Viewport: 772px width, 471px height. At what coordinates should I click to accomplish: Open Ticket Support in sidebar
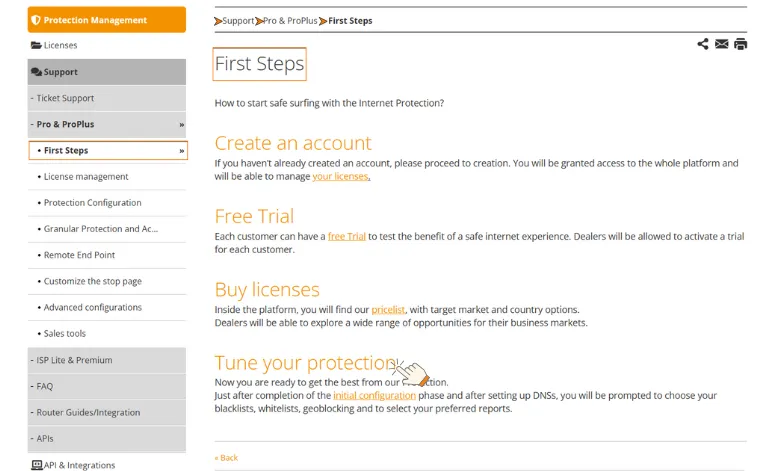107,98
